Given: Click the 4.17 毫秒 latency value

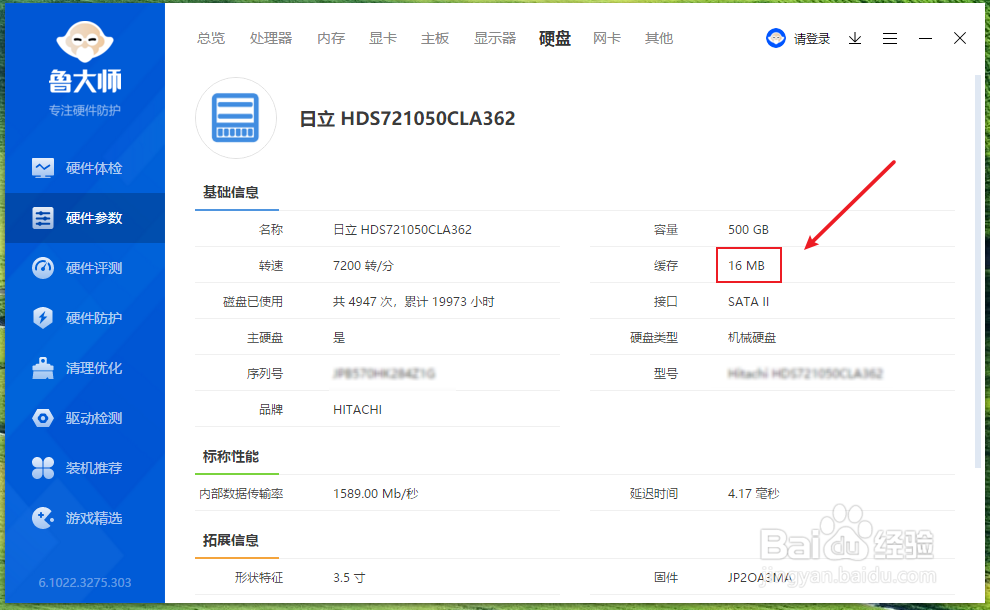Looking at the screenshot, I should 754,494.
